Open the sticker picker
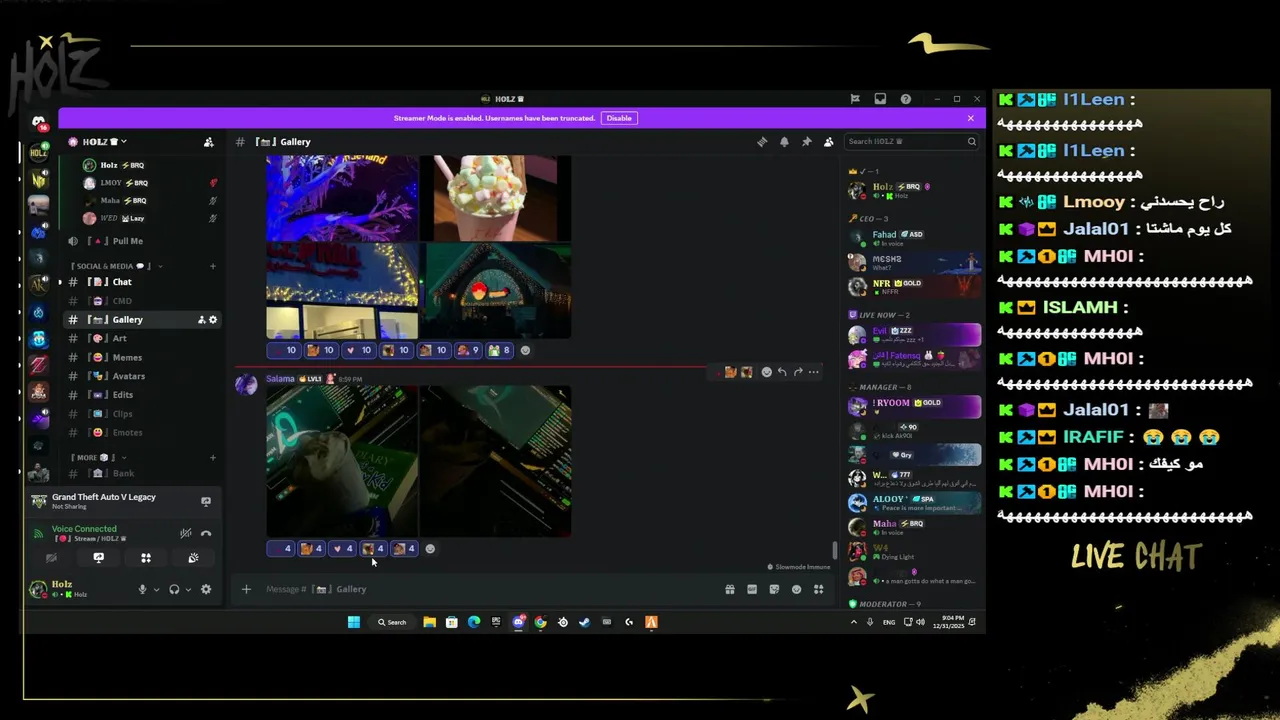The width and height of the screenshot is (1280, 720). point(774,589)
